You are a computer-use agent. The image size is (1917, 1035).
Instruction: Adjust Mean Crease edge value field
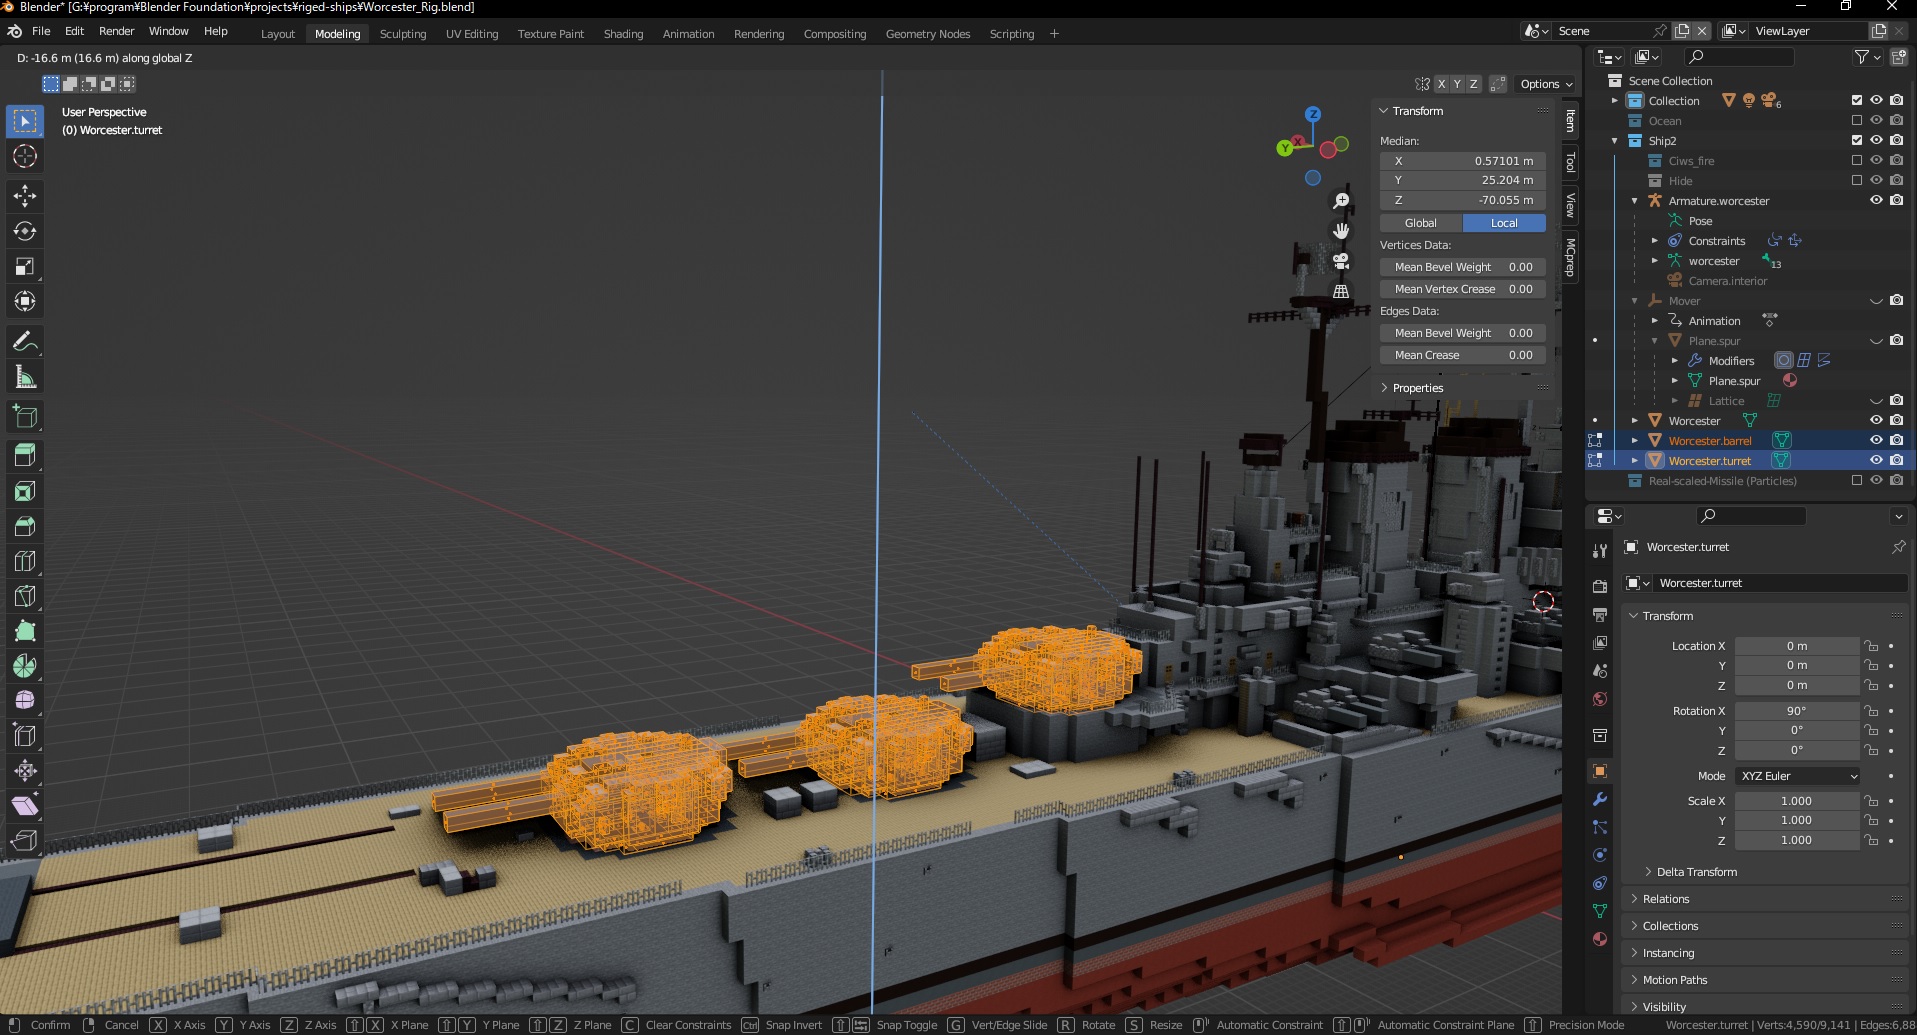pos(1463,355)
